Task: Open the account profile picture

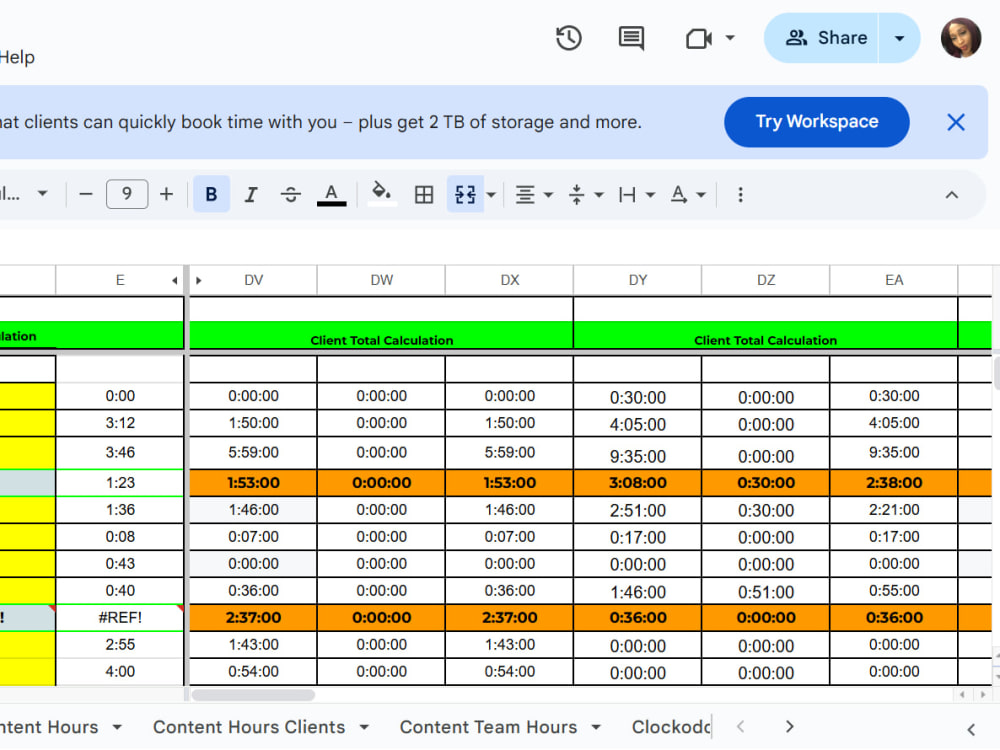Action: (x=960, y=38)
